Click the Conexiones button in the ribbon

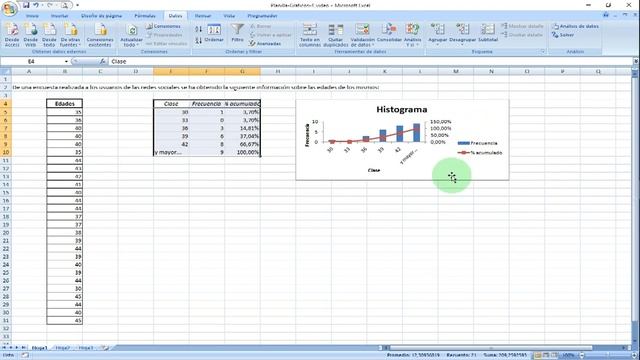(163, 26)
